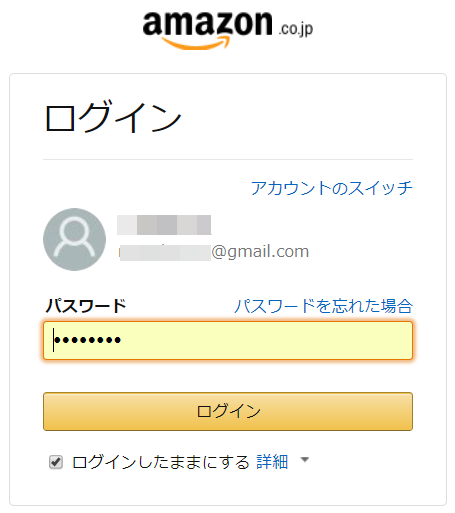The image size is (455, 513).
Task: Click the パスワード field label
Action: [x=86, y=306]
